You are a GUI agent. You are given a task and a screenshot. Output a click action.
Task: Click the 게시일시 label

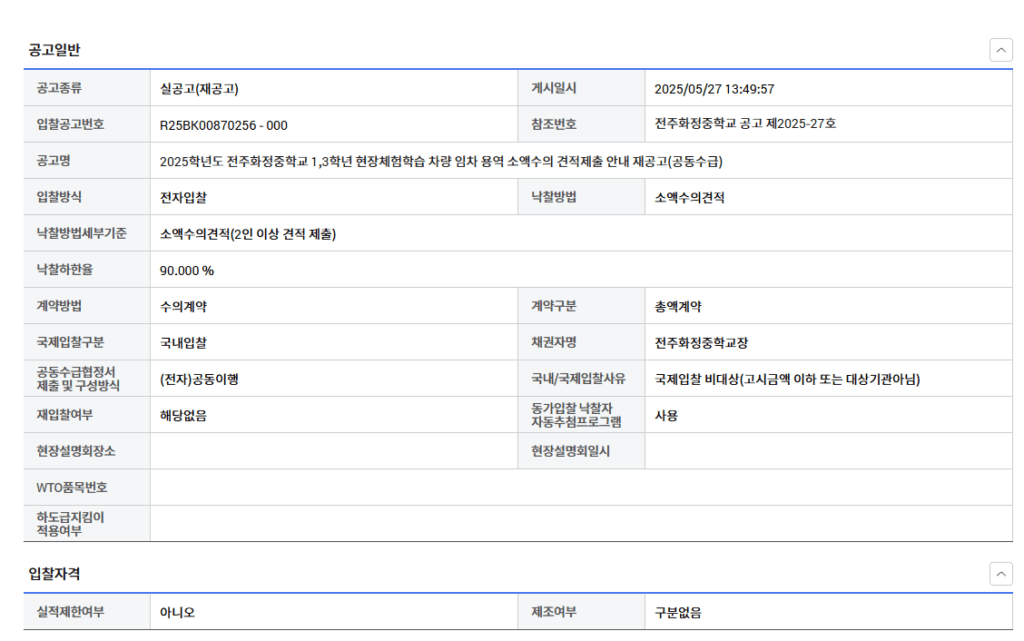pos(554,88)
